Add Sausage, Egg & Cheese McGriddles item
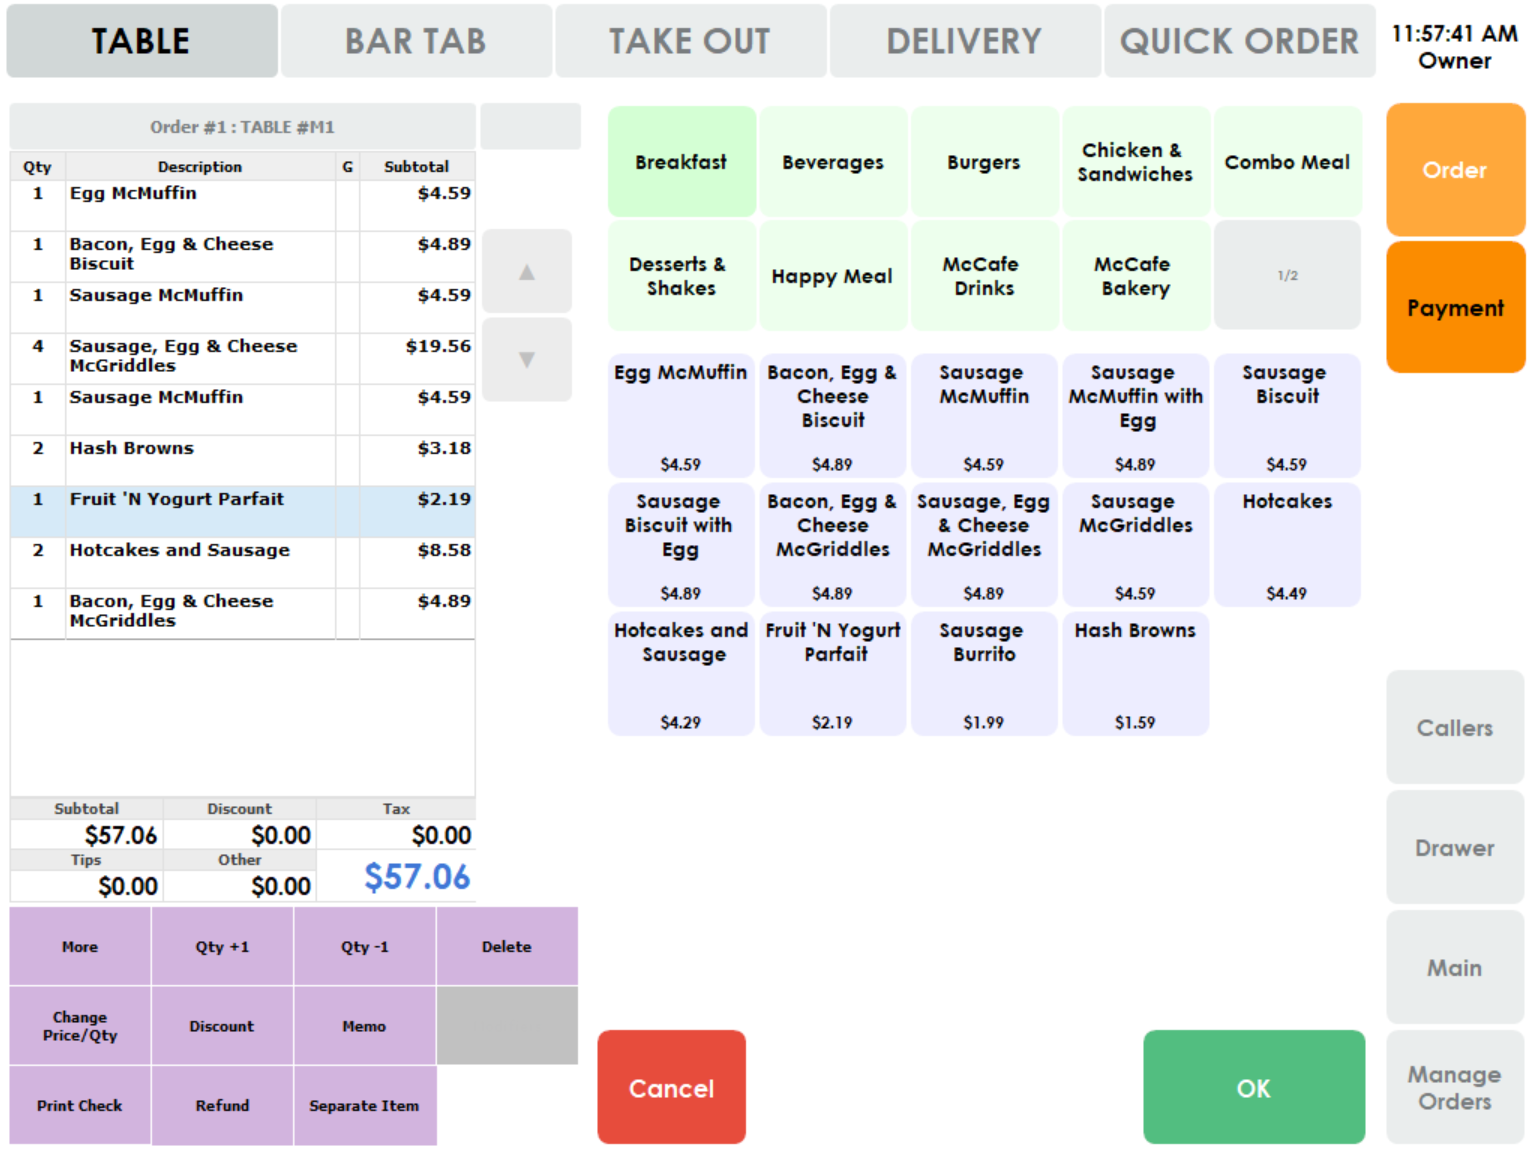This screenshot has width=1533, height=1149. coord(984,544)
